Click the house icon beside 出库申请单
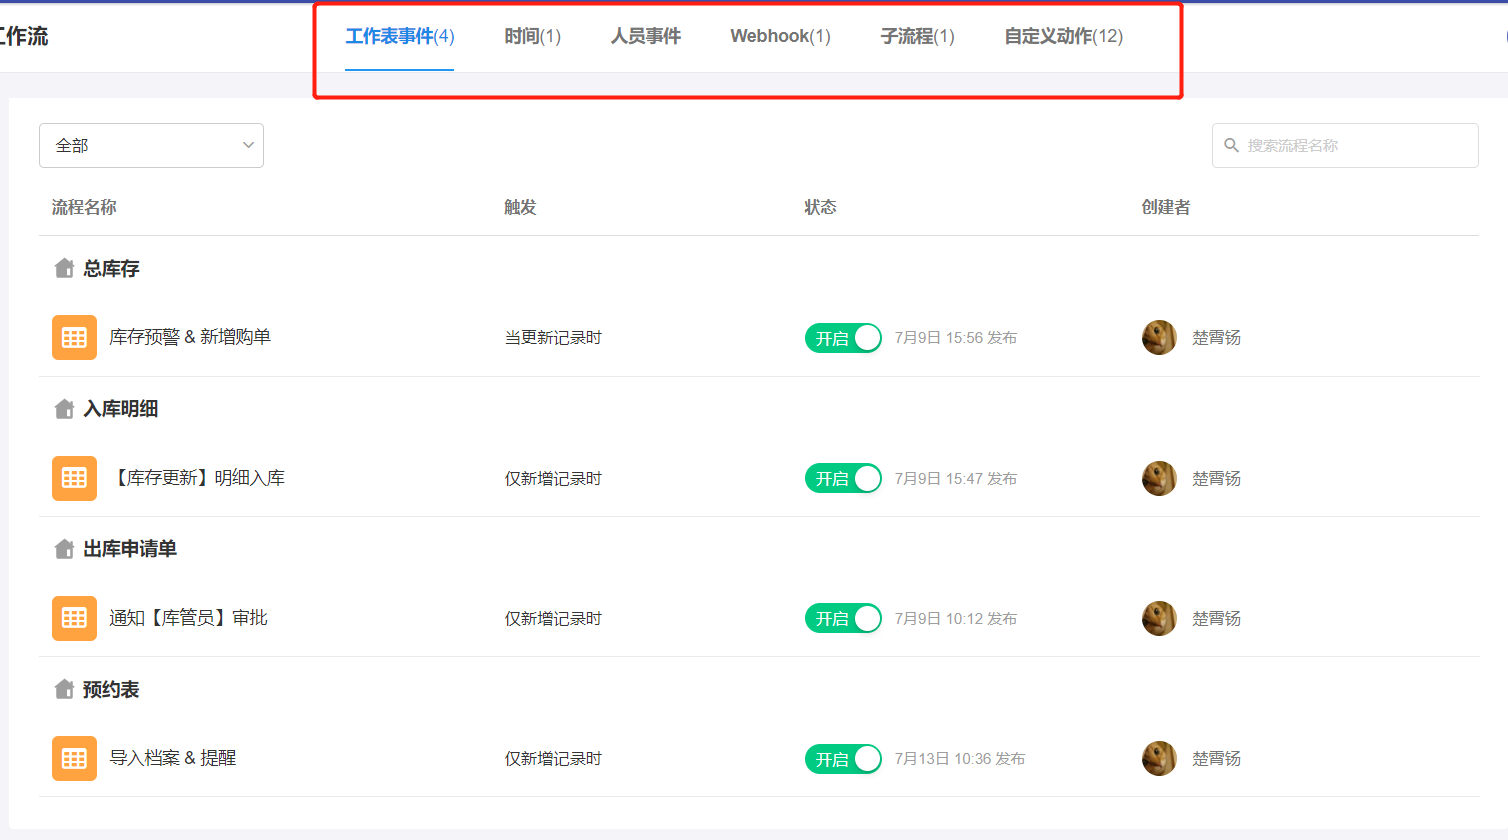Image resolution: width=1508 pixels, height=840 pixels. point(64,548)
